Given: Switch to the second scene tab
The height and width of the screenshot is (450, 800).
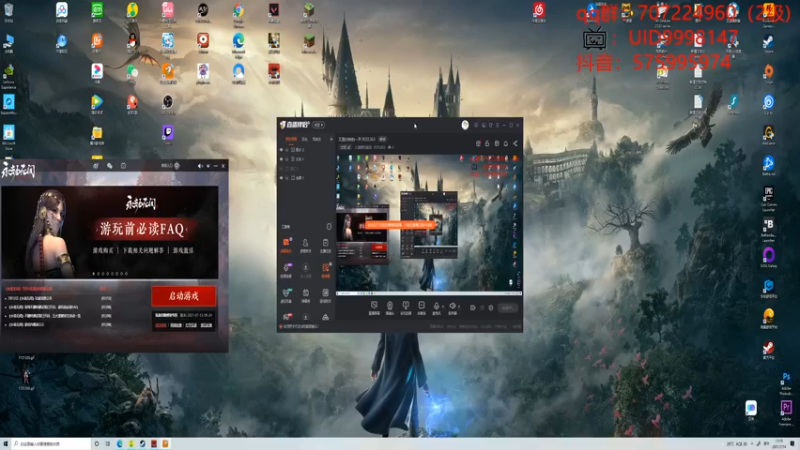Looking at the screenshot, I should click(305, 139).
